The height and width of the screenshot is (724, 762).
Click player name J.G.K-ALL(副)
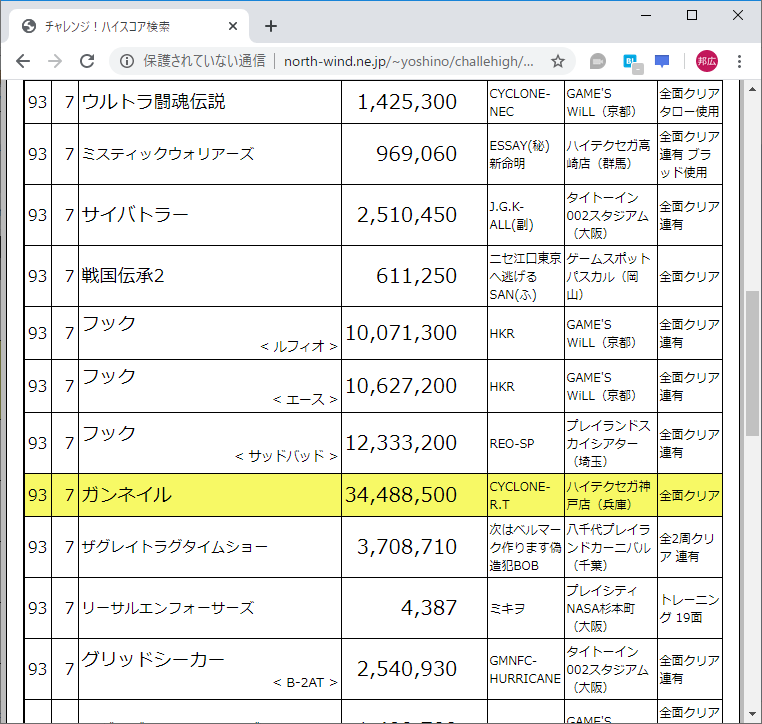511,215
